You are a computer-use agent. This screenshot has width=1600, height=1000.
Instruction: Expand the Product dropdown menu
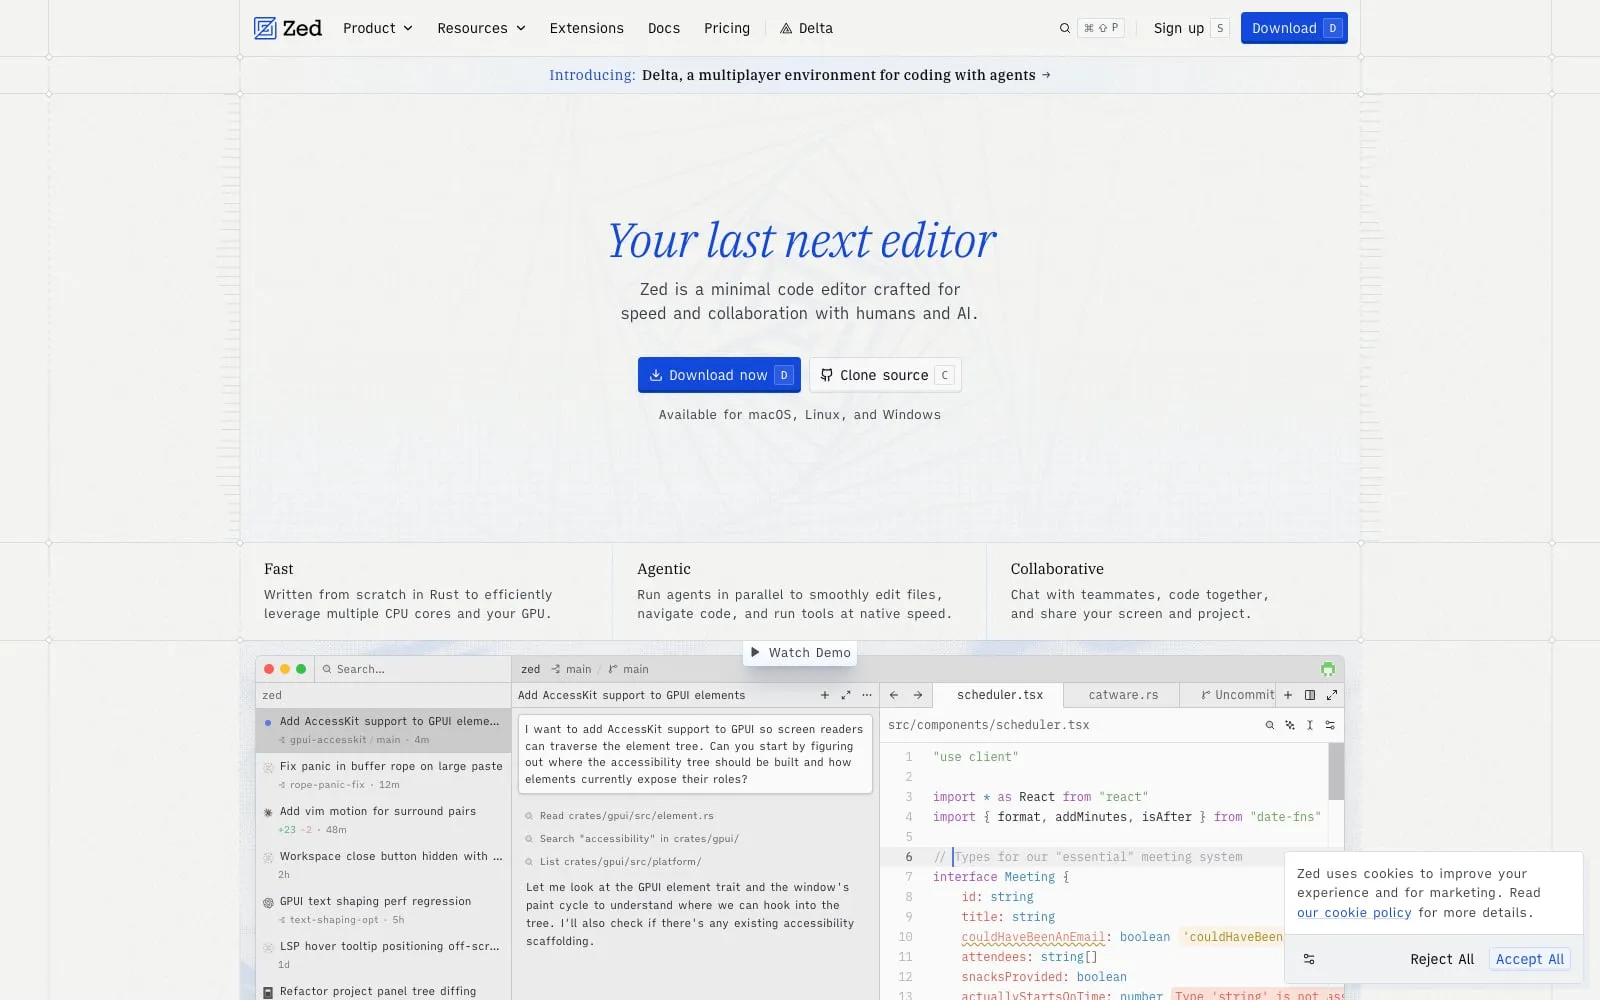pyautogui.click(x=377, y=28)
